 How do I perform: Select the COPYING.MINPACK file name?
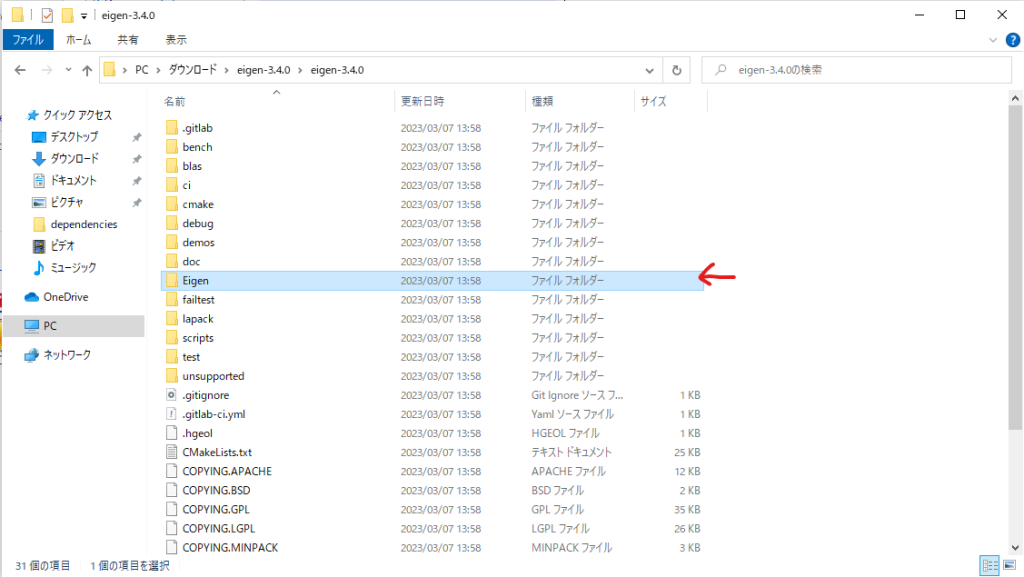tap(230, 548)
